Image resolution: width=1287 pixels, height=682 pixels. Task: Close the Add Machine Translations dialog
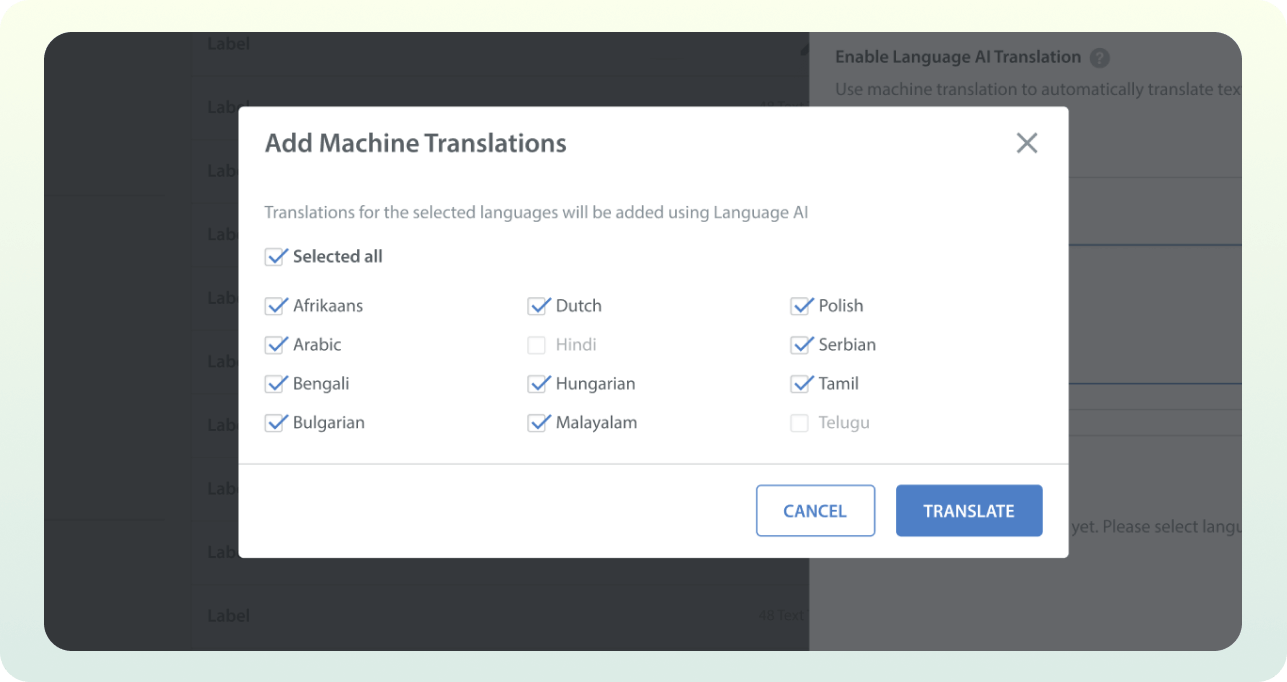click(x=1026, y=143)
